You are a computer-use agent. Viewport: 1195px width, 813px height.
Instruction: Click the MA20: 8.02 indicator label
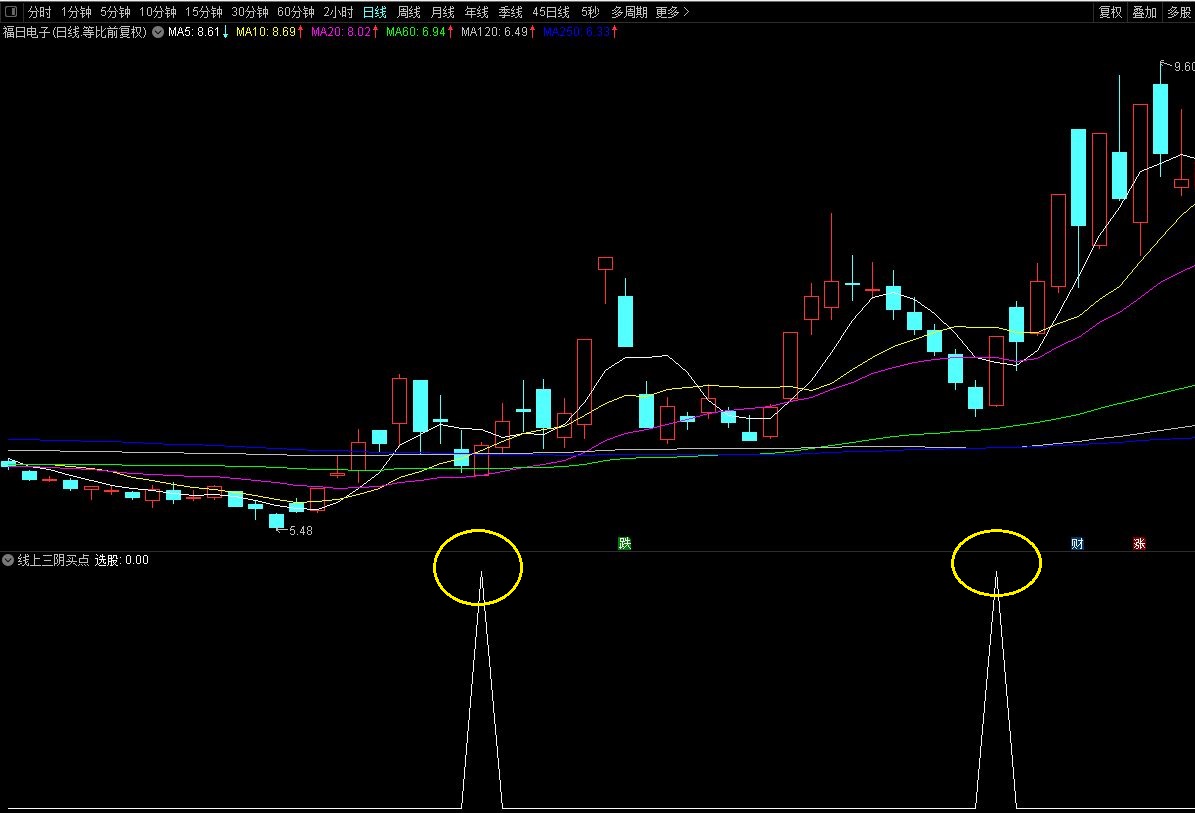tap(341, 32)
